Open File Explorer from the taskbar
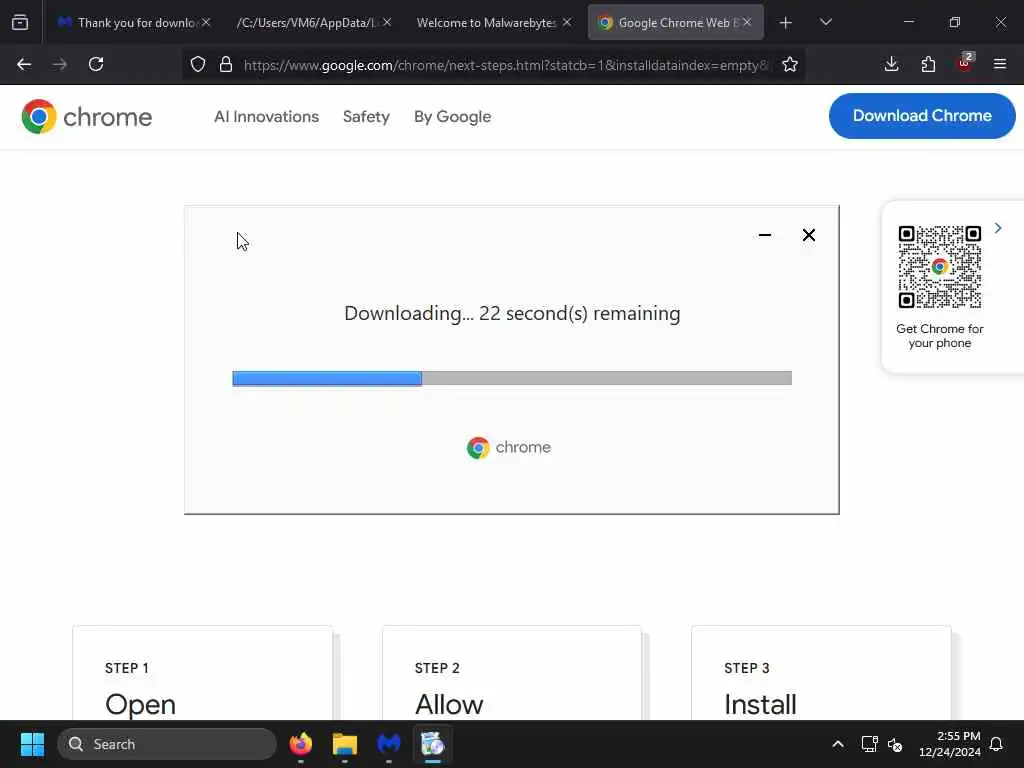The image size is (1024, 768). (345, 744)
